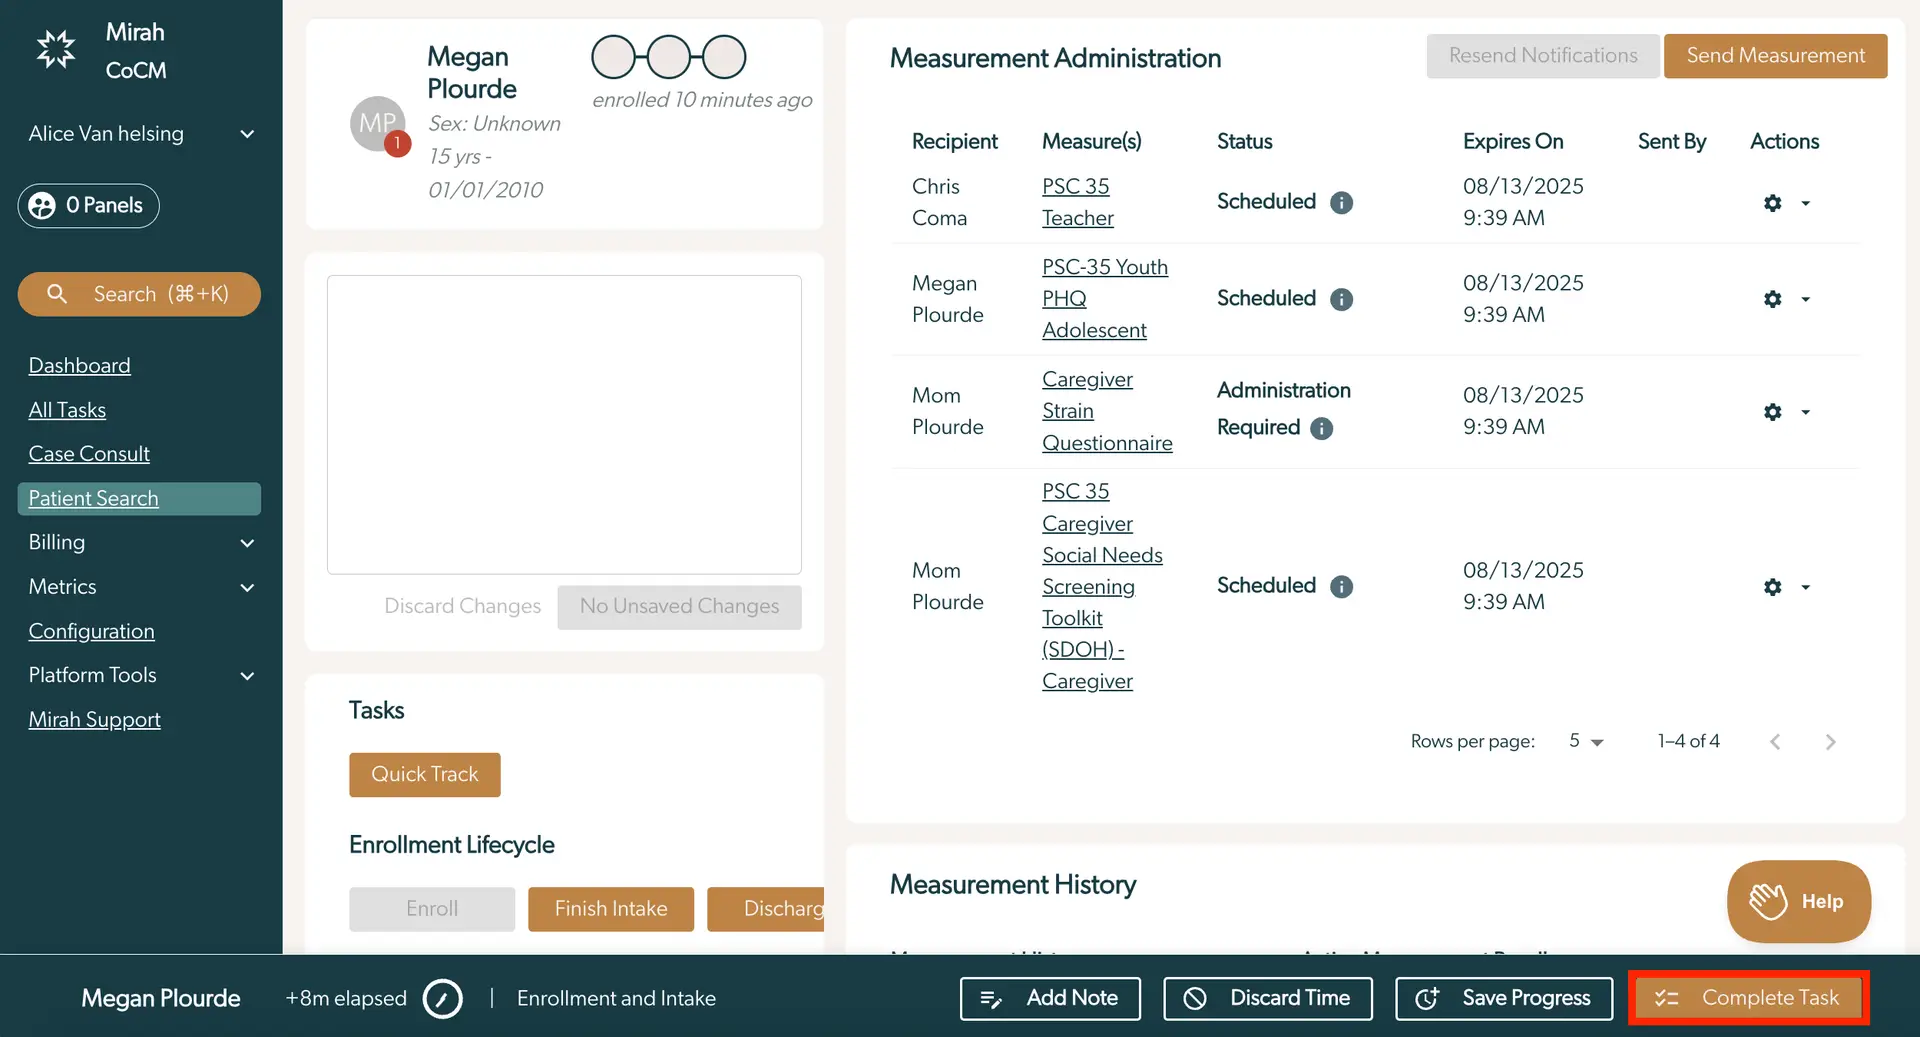Open settings gear for PSC-35 Youth row
The width and height of the screenshot is (1920, 1037).
1772,299
